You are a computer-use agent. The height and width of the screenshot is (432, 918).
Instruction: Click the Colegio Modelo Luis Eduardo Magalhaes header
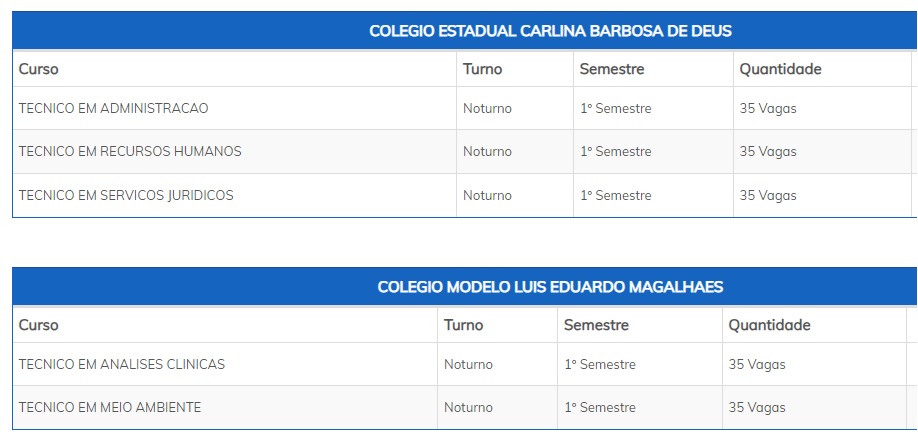coord(550,287)
